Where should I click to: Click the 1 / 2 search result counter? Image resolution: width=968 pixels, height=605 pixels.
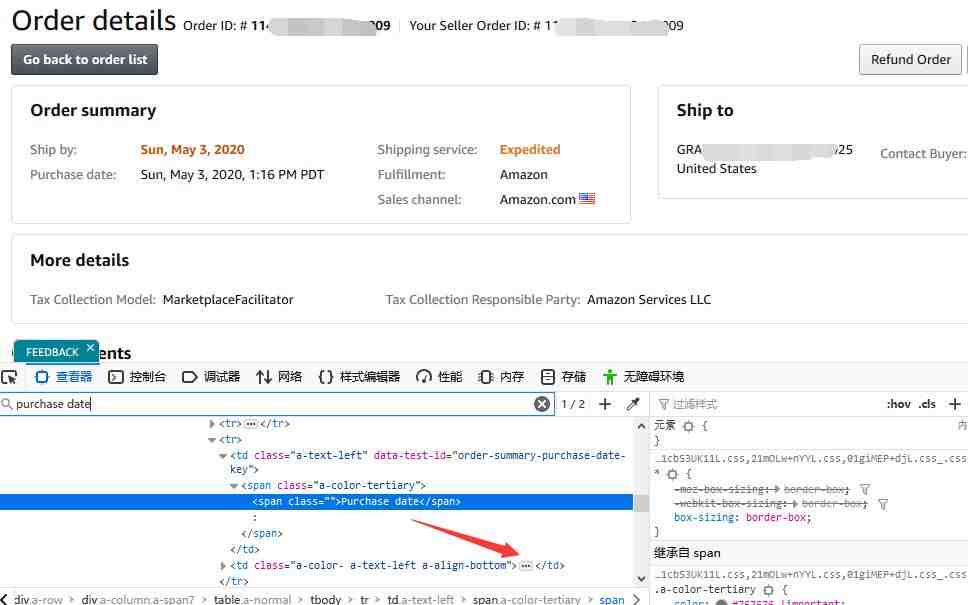pos(573,404)
